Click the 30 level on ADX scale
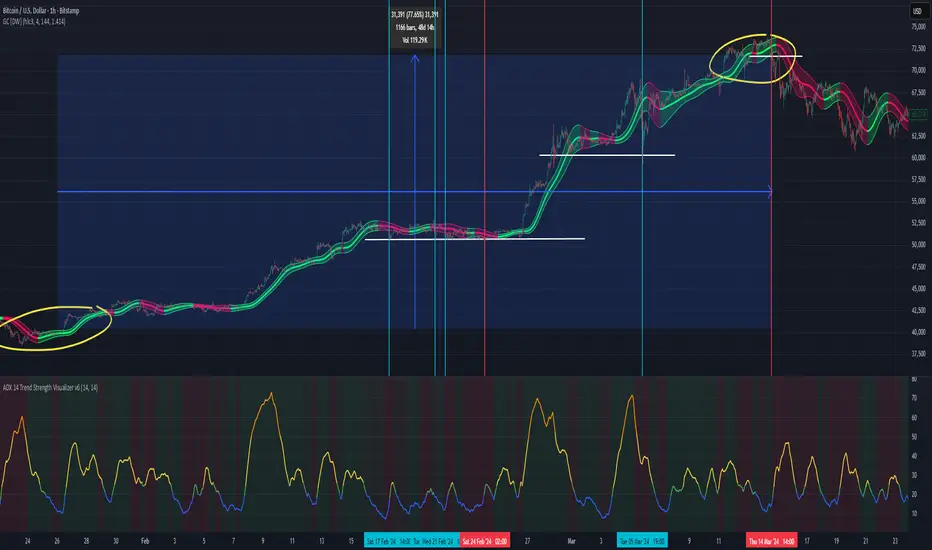Viewport: 932px width, 550px height. click(914, 475)
